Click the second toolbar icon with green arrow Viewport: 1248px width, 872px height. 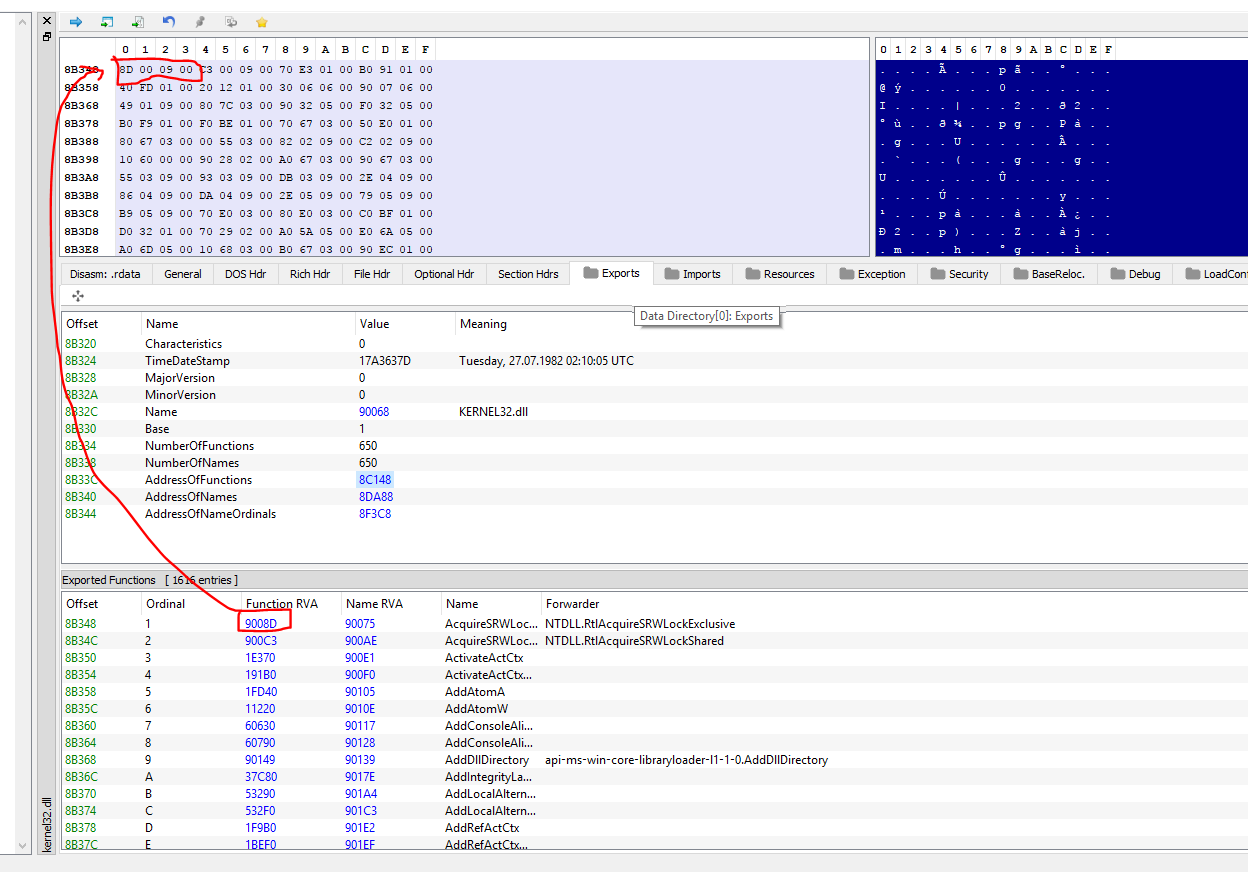pyautogui.click(x=107, y=21)
